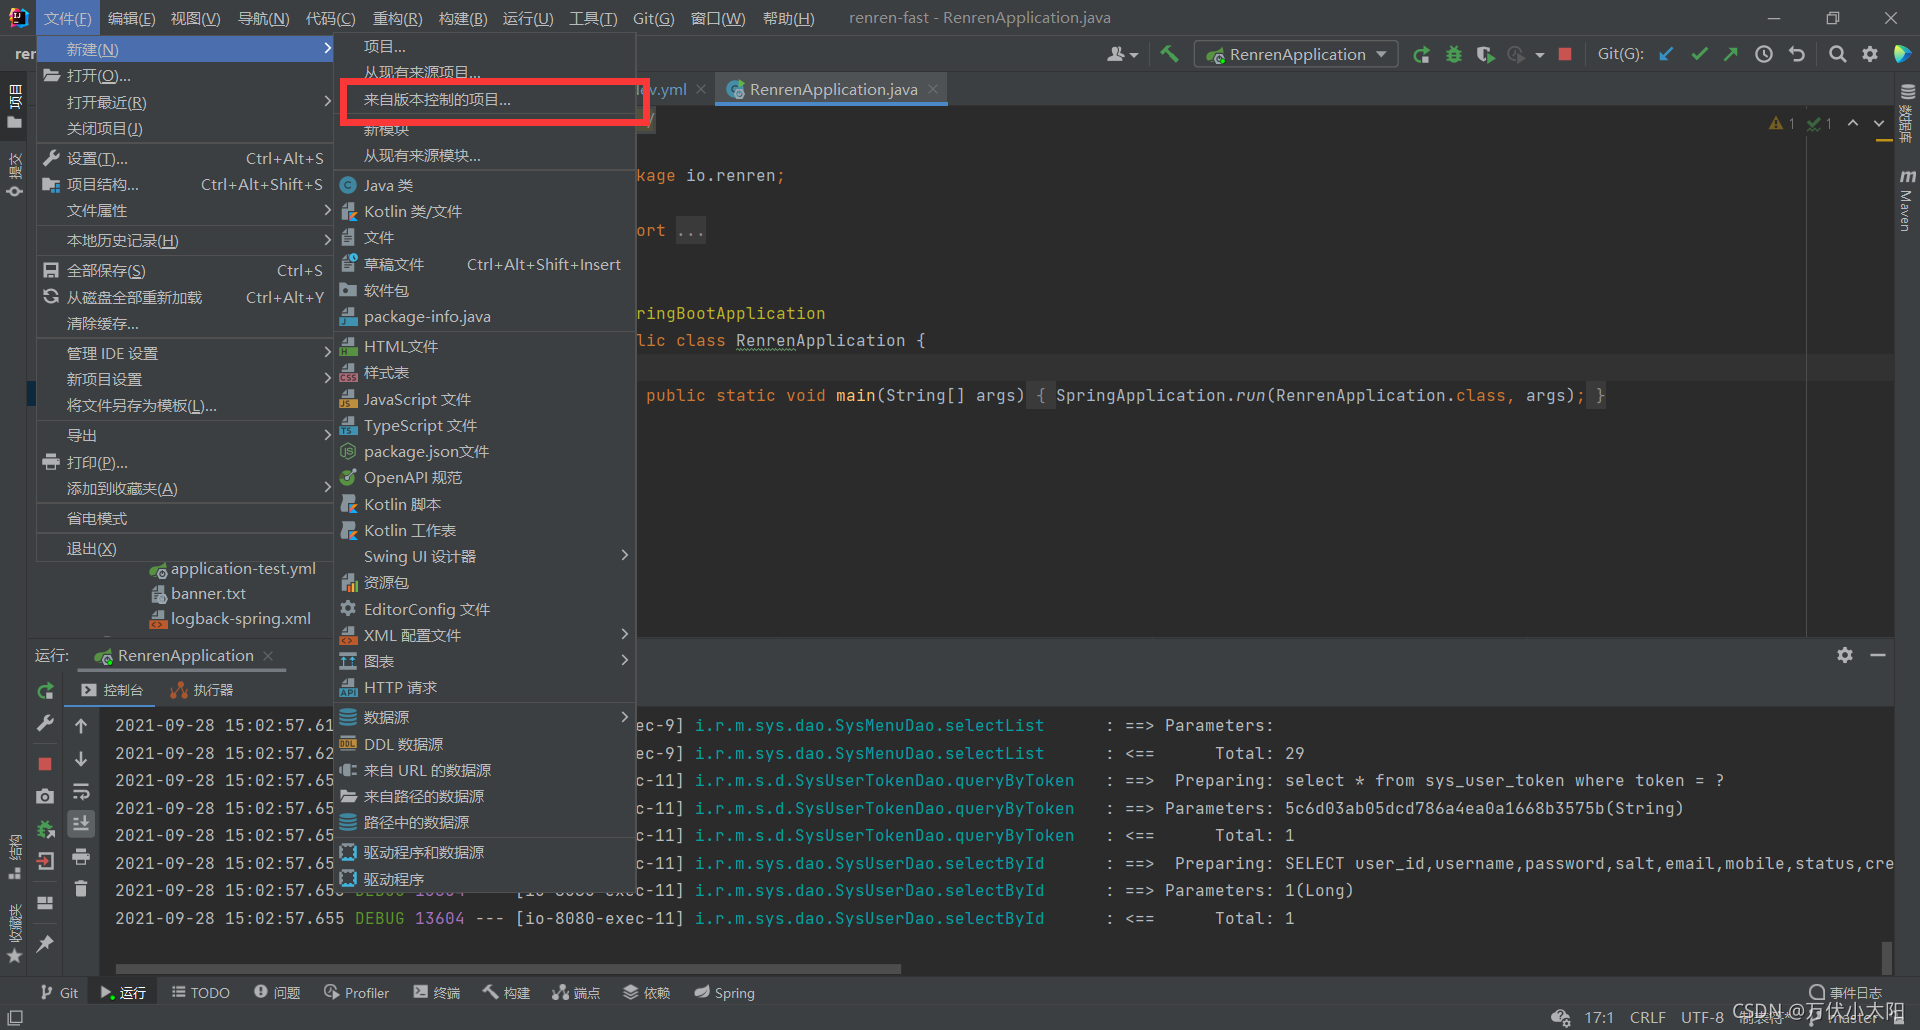This screenshot has height=1030, width=1920.
Task: Open the Spring tool window tab
Action: 725,993
